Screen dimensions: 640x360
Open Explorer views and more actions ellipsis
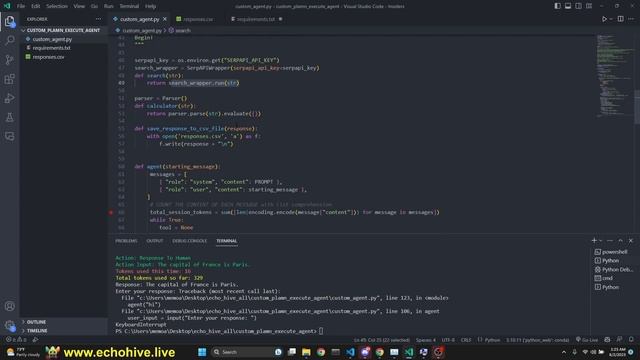(x=98, y=19)
